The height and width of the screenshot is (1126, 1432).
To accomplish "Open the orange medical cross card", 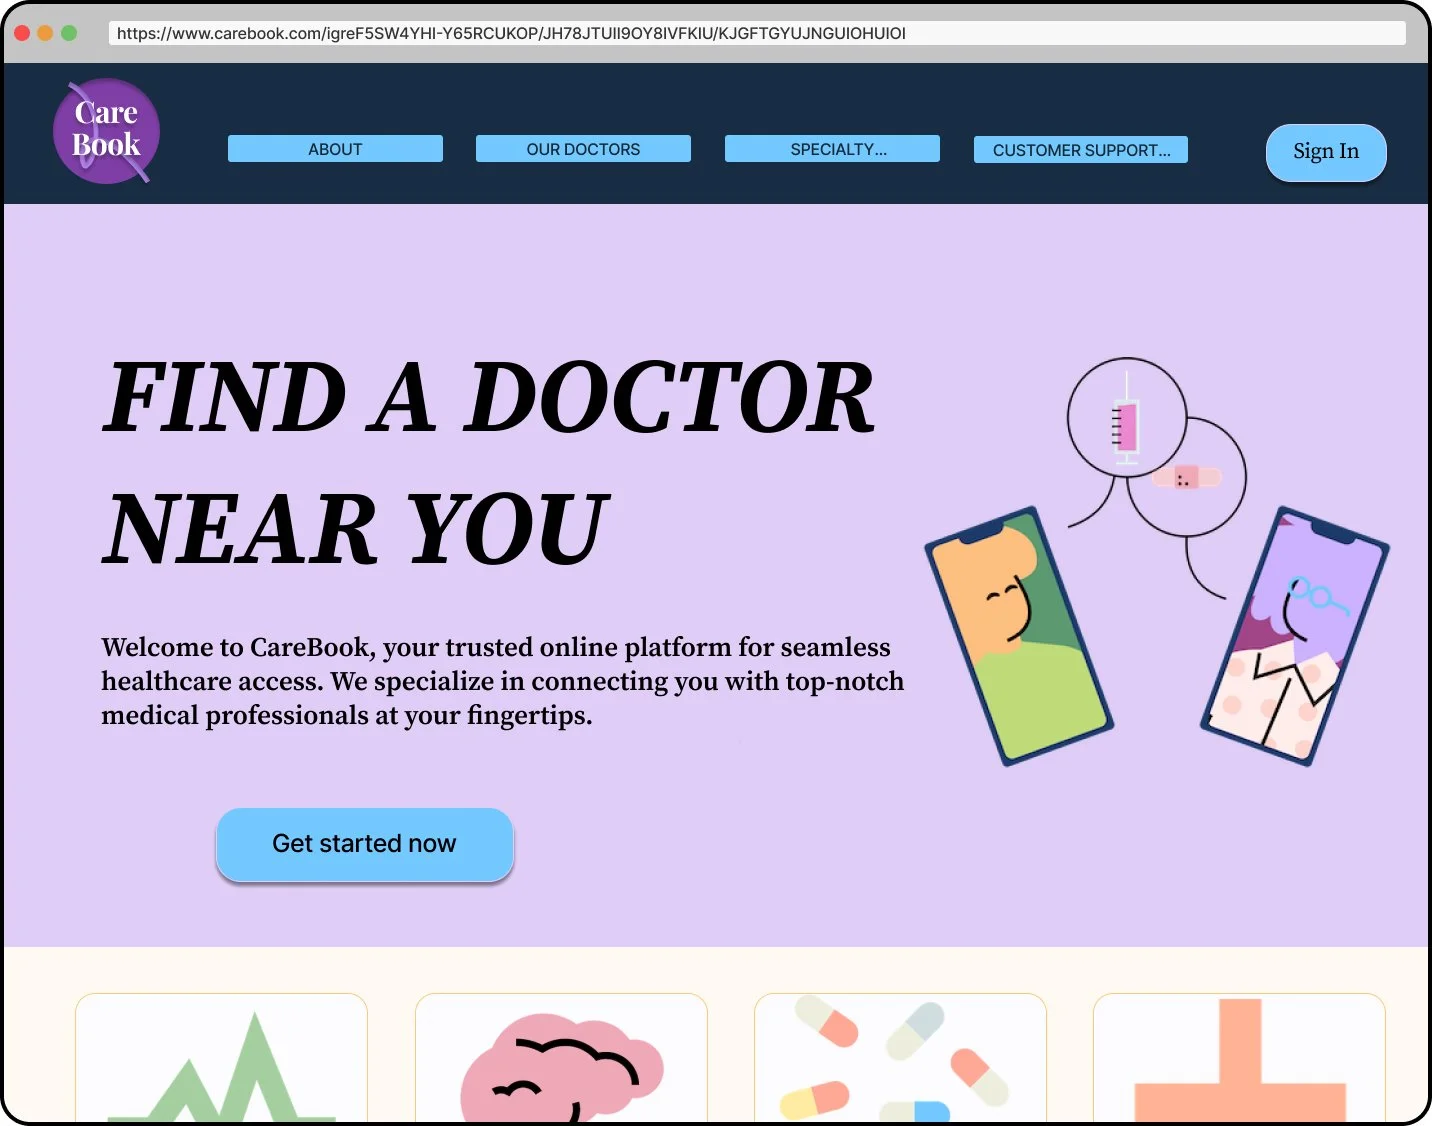I will tap(1239, 1057).
